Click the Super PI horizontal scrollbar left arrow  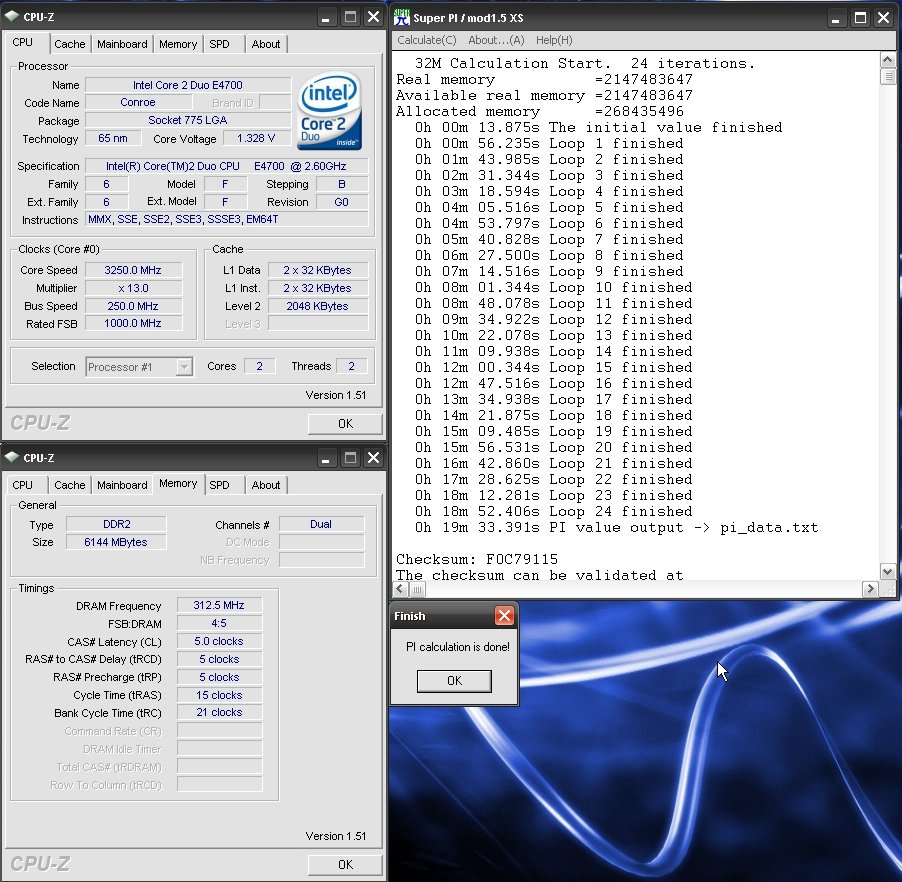click(x=401, y=589)
